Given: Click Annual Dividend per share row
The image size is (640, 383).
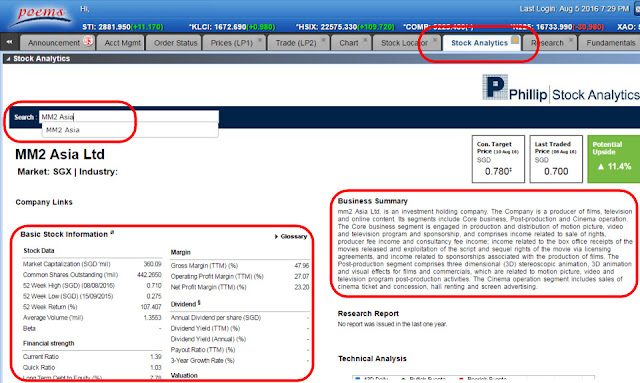Looking at the screenshot, I should pos(240,317).
